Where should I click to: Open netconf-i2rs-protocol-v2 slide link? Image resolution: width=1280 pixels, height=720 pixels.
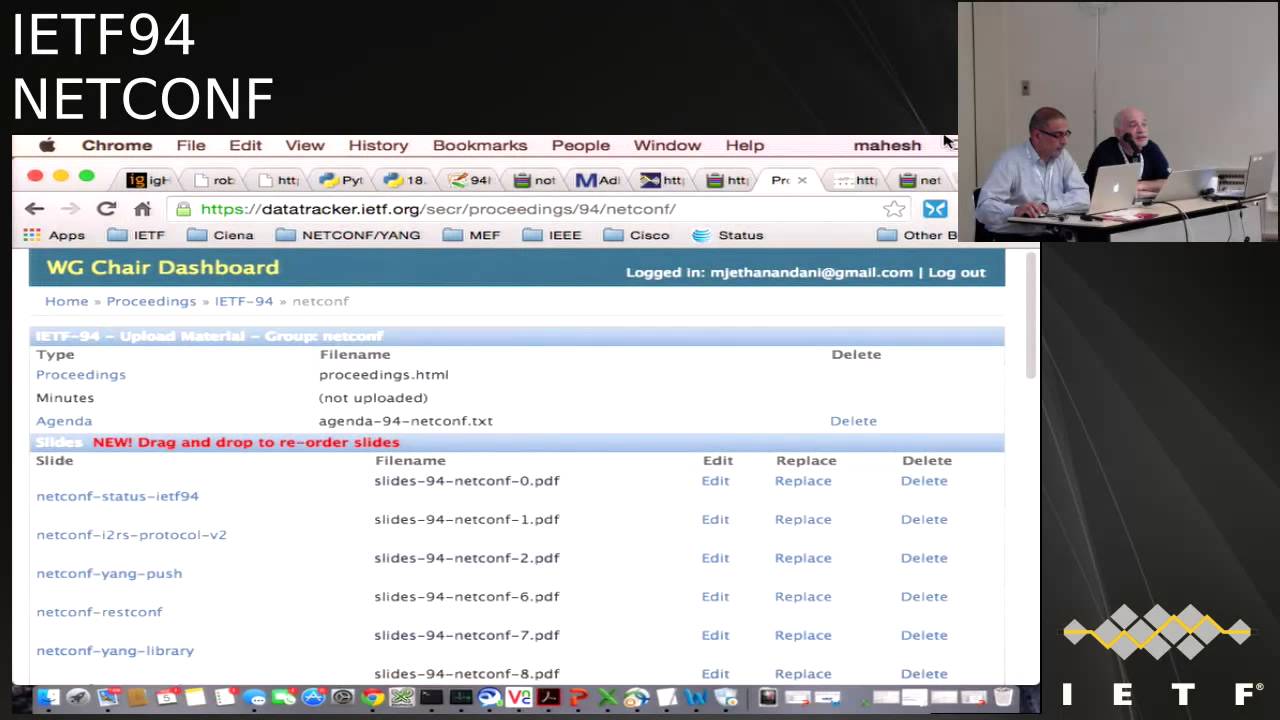click(x=131, y=535)
